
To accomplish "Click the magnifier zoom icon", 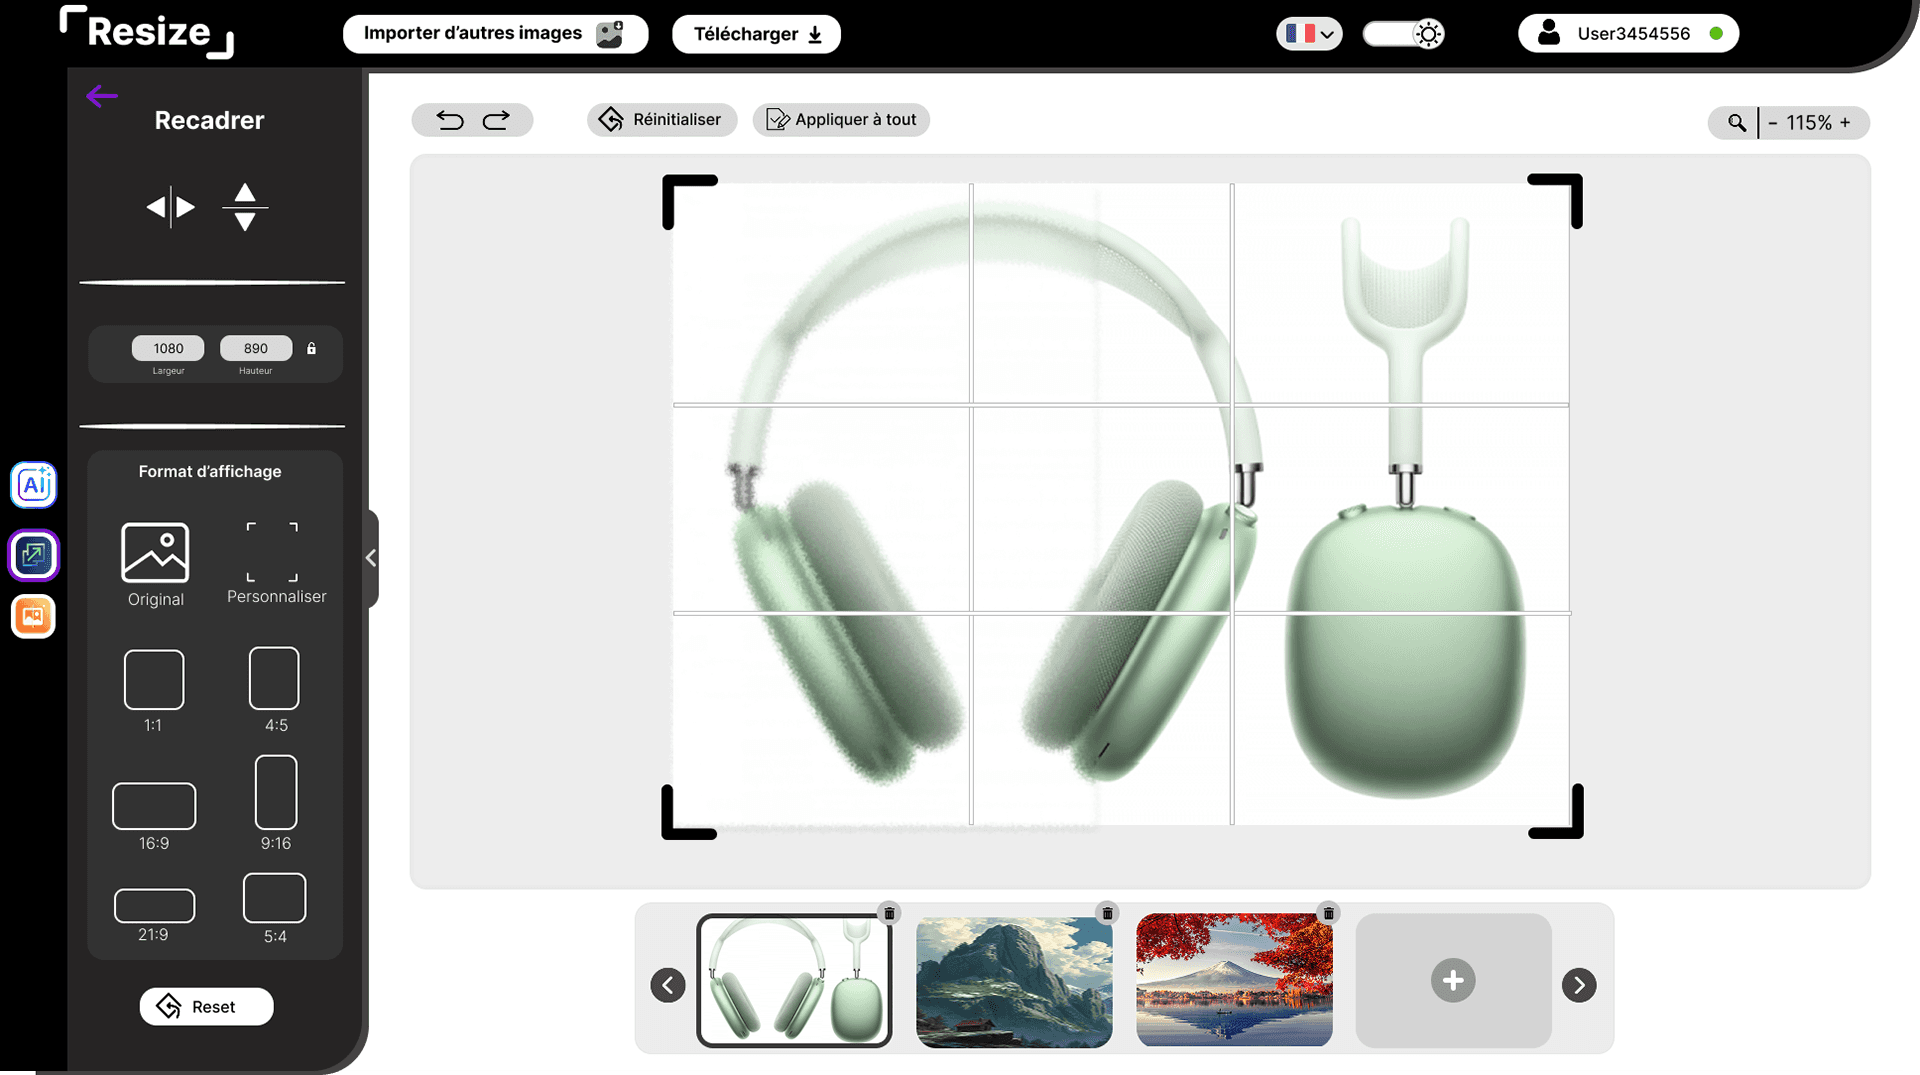I will coord(1736,123).
